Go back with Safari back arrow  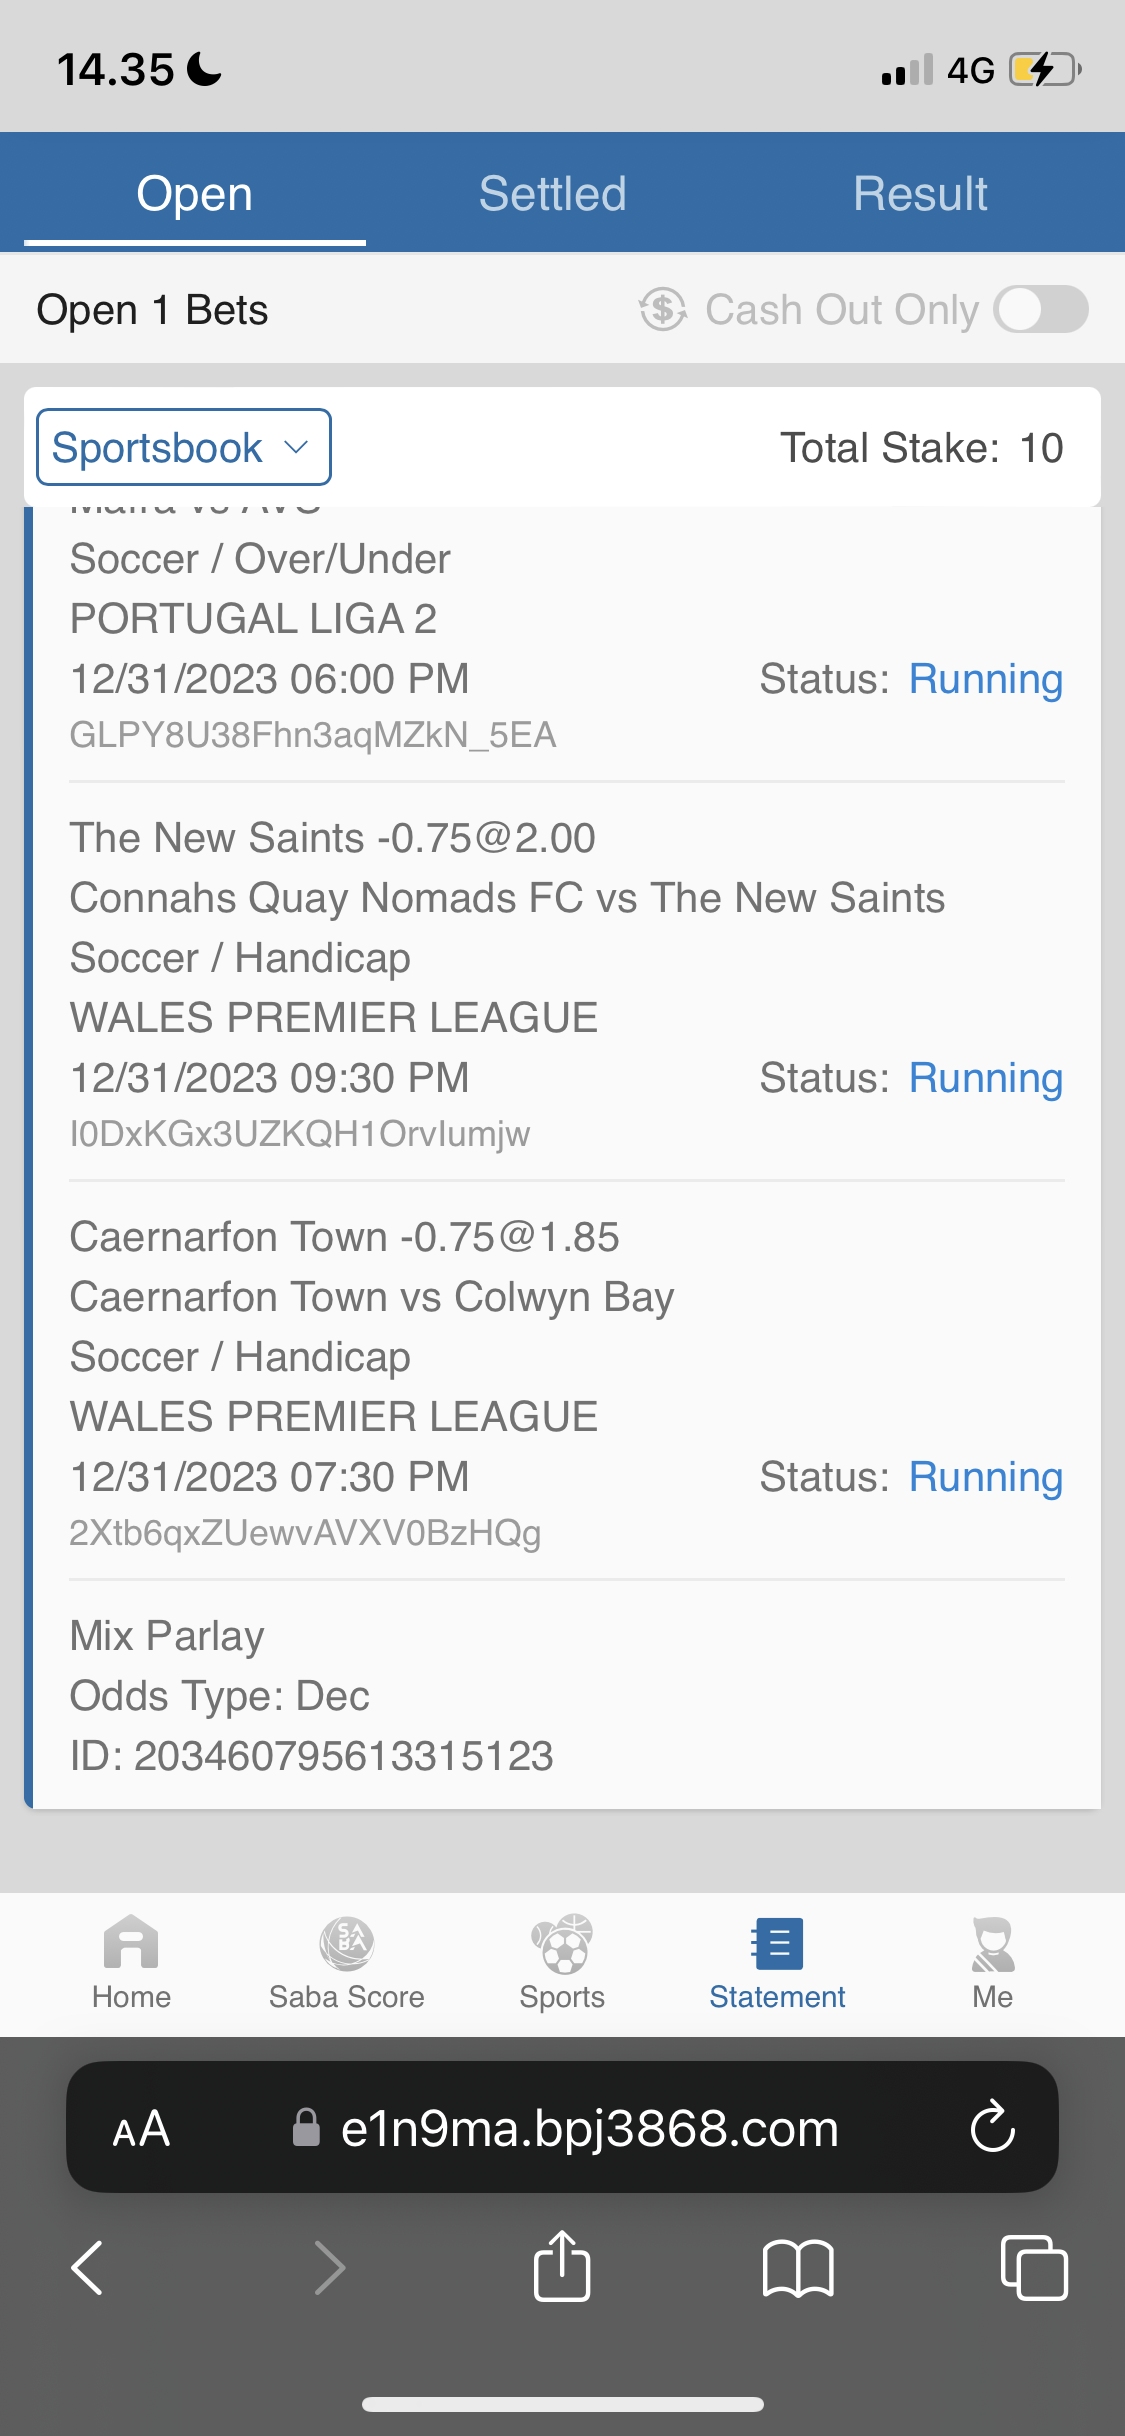click(88, 2266)
